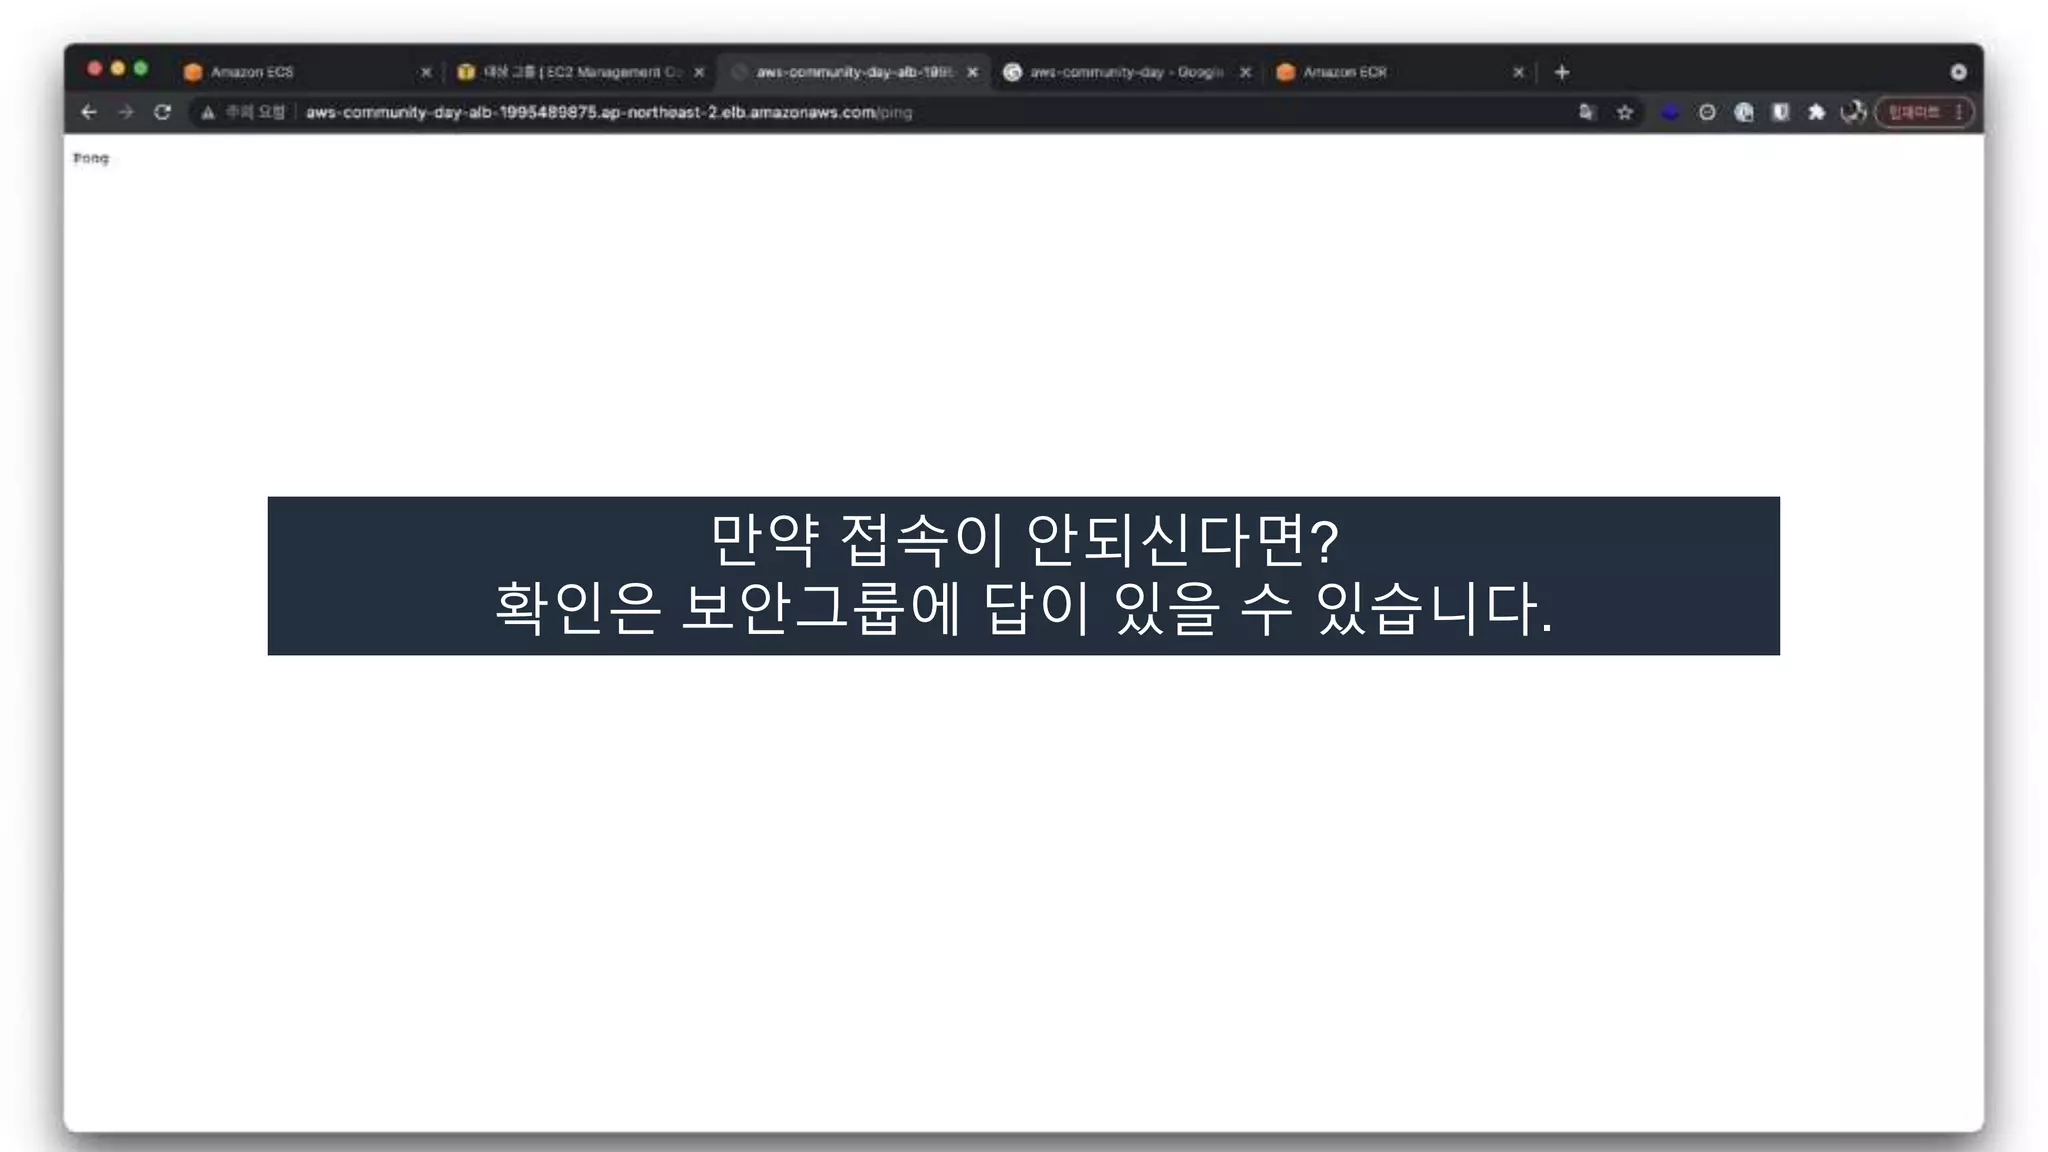This screenshot has width=2048, height=1152.
Task: Open the Extensions puzzle-piece menu
Action: (1817, 112)
